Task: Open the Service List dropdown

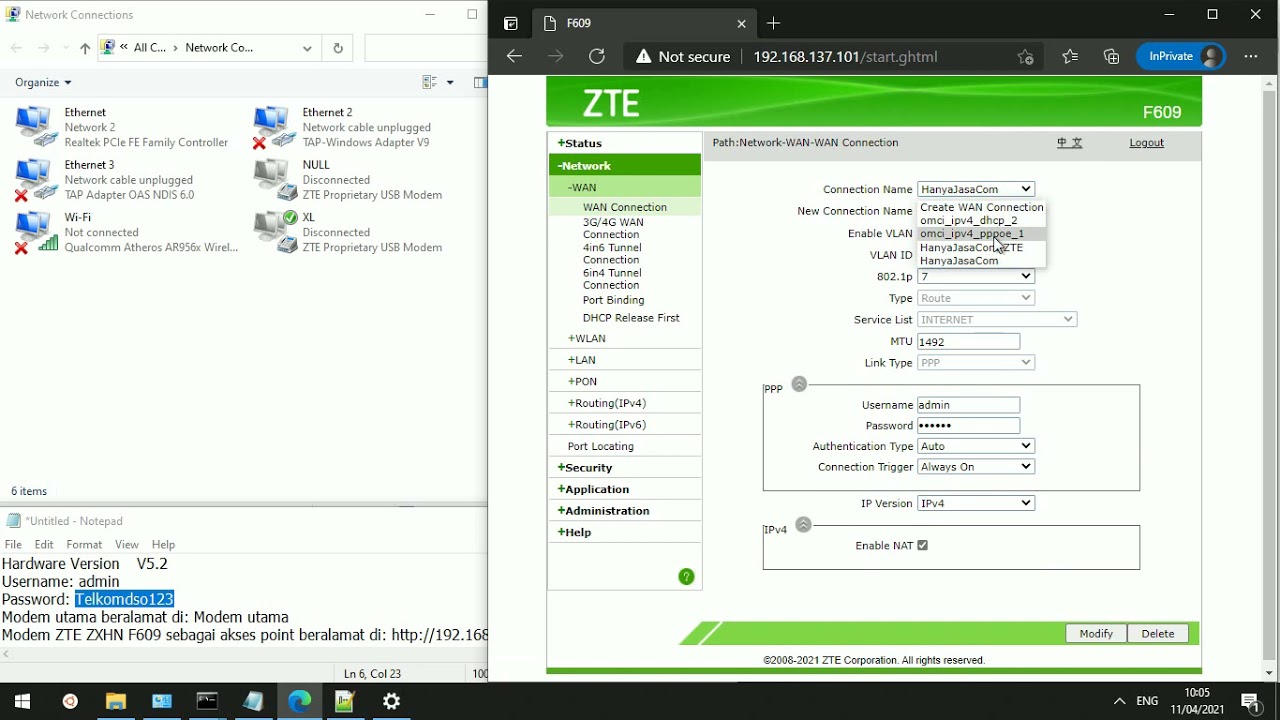Action: [x=997, y=320]
